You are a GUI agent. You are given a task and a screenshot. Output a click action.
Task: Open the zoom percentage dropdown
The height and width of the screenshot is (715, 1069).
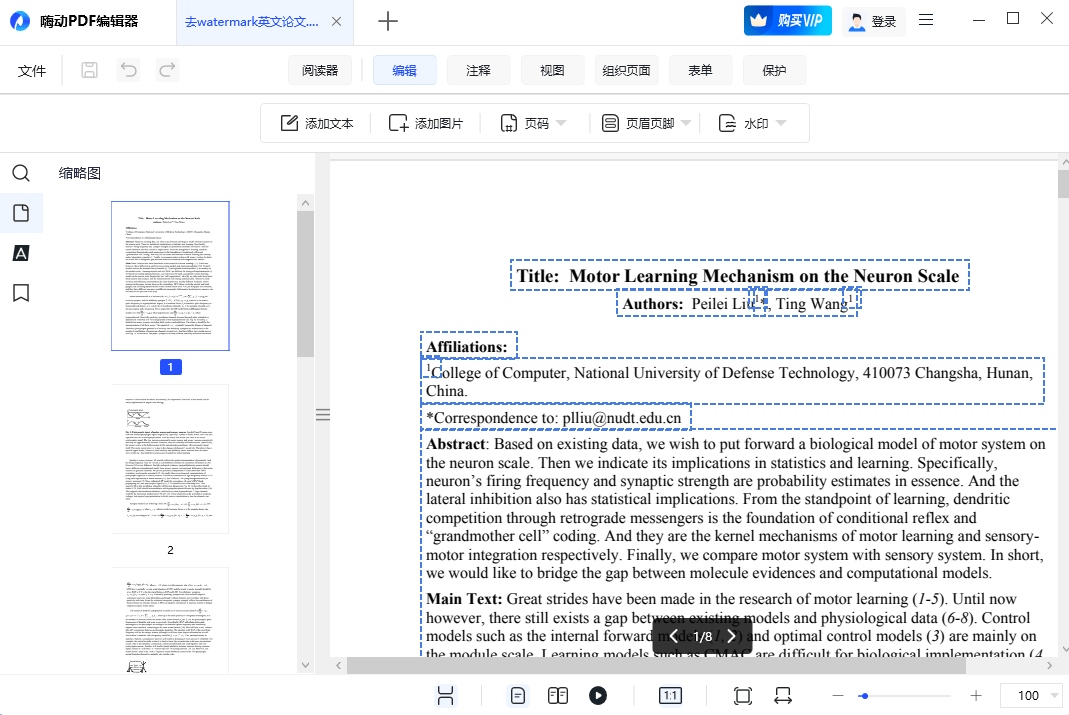pos(1031,694)
